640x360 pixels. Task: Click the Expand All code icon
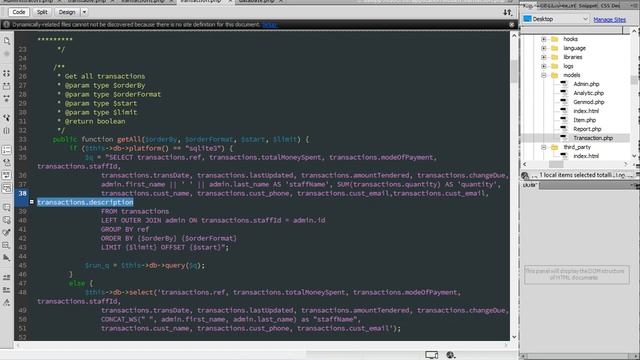click(x=7, y=98)
